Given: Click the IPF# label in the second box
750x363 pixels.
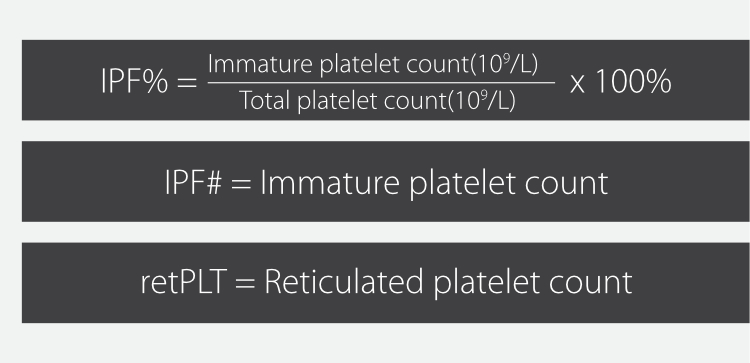Looking at the screenshot, I should coord(193,182).
